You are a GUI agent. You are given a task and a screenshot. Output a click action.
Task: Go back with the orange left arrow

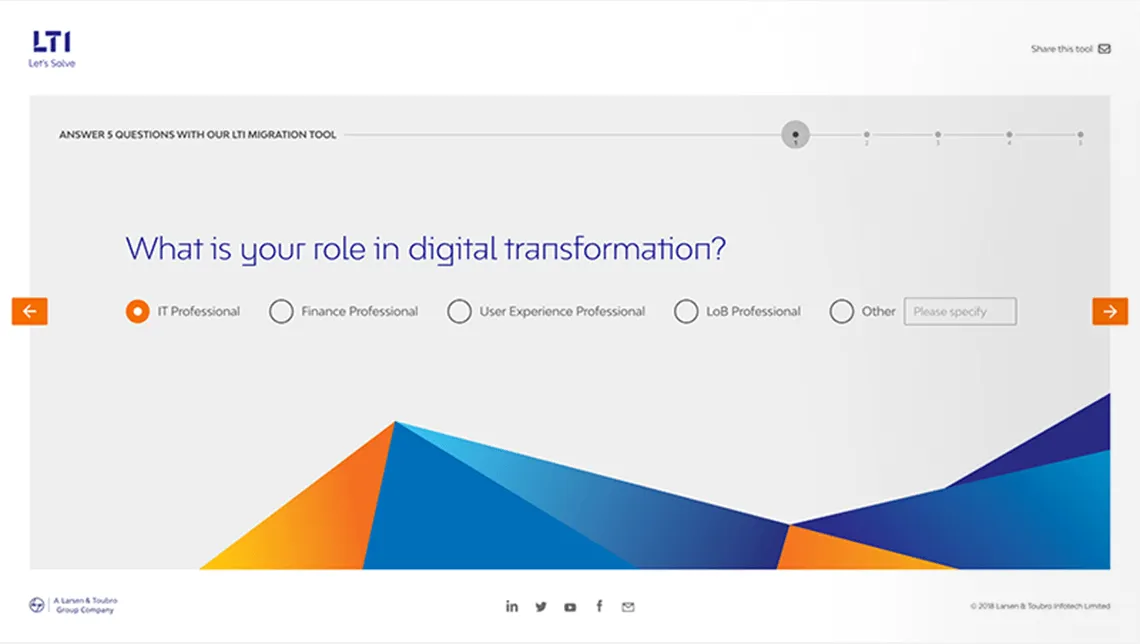pos(30,311)
